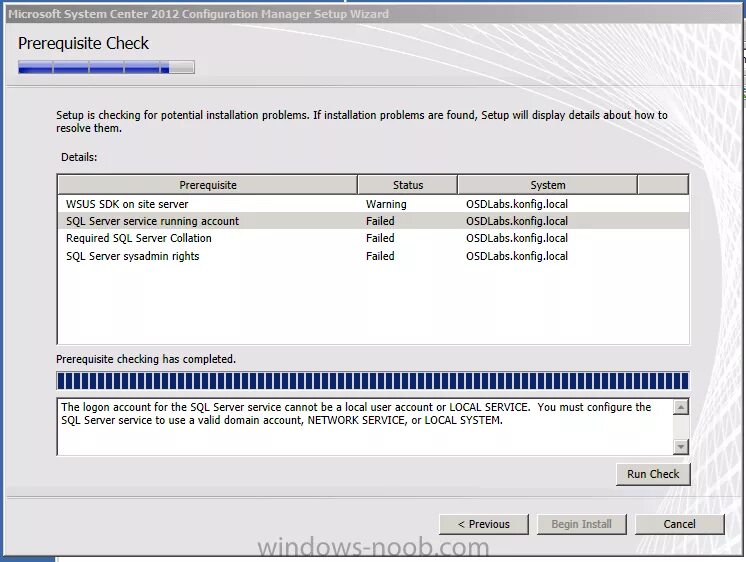Click the Prerequisite Check page heading

(83, 43)
